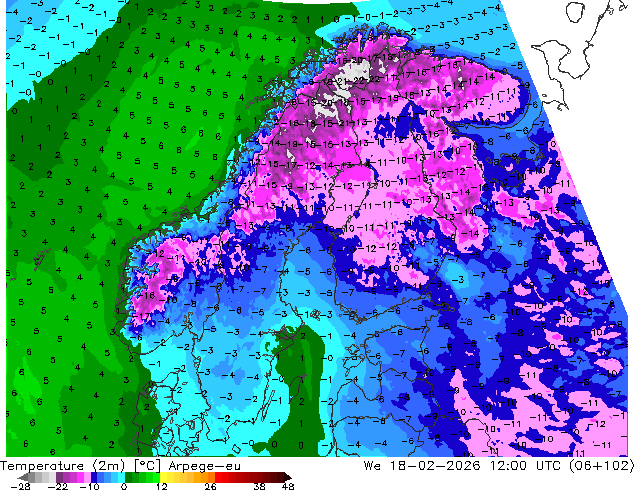The height and width of the screenshot is (490, 634).
Task: Click the yellow legend color swatch
Action: (163, 477)
